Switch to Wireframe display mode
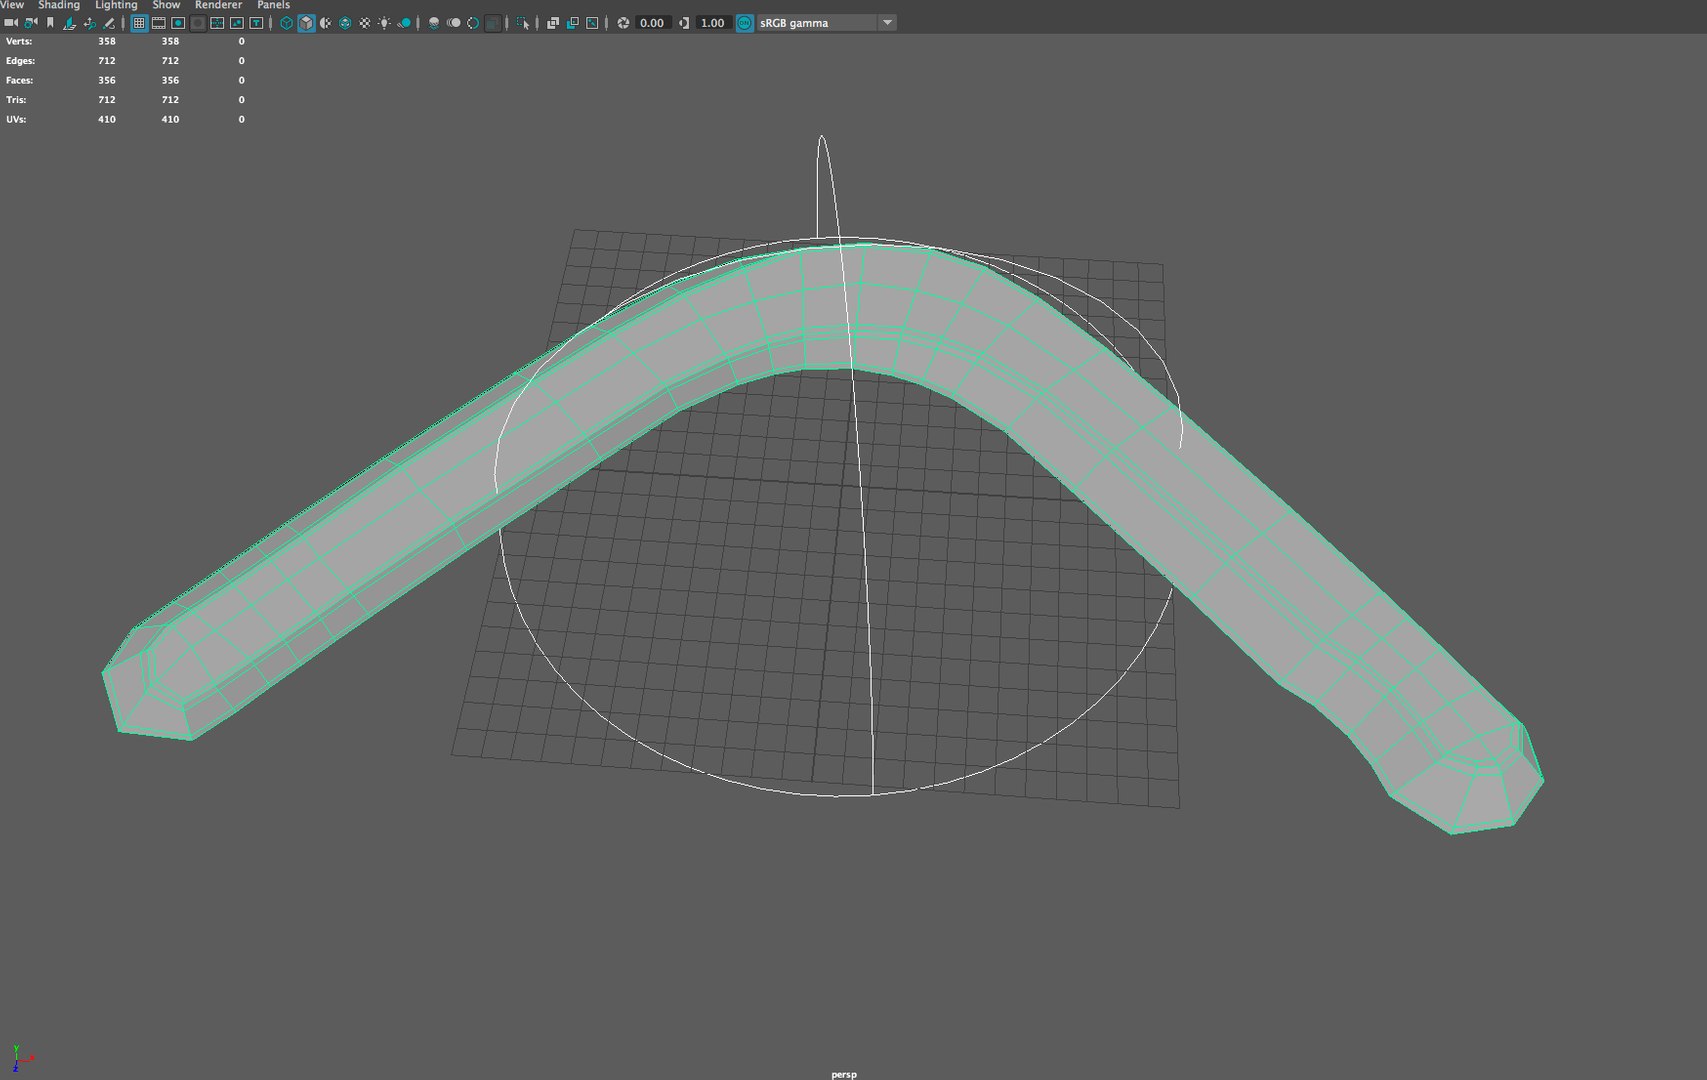The width and height of the screenshot is (1707, 1080). click(286, 22)
